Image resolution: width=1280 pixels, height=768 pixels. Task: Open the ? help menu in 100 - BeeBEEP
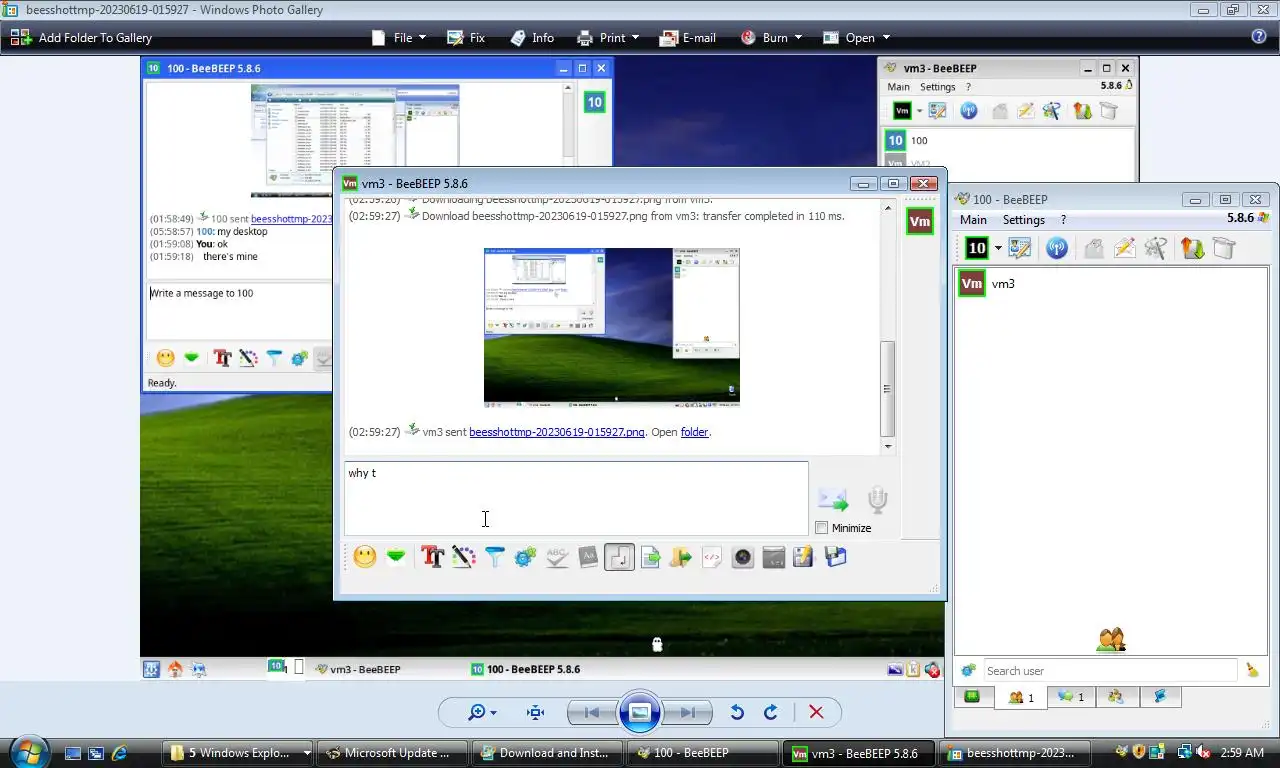tap(1063, 220)
